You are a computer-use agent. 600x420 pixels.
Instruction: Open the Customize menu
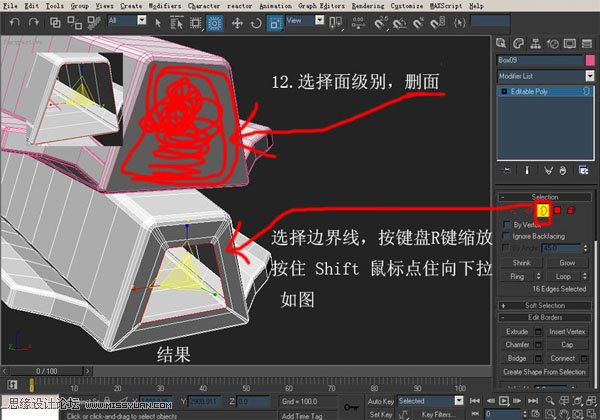pos(406,6)
